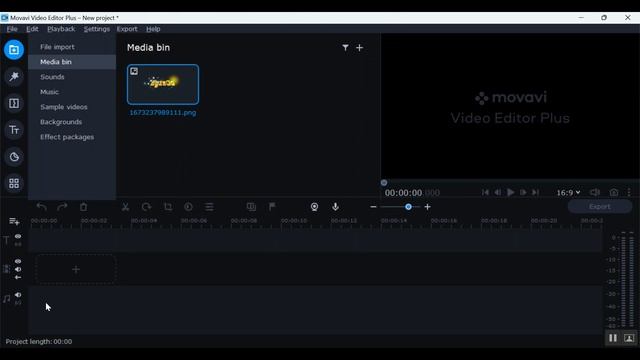Click the add media placeholder on video track
Screen dimensions: 640x360
pyautogui.click(x=76, y=269)
